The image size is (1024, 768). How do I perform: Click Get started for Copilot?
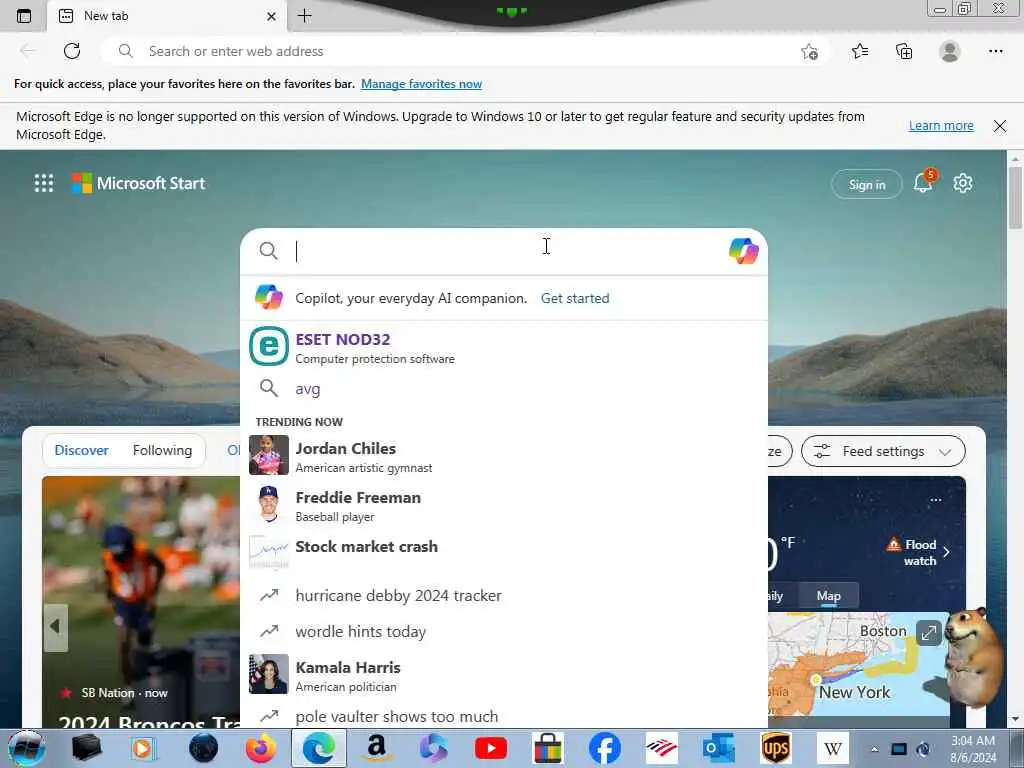[575, 298]
